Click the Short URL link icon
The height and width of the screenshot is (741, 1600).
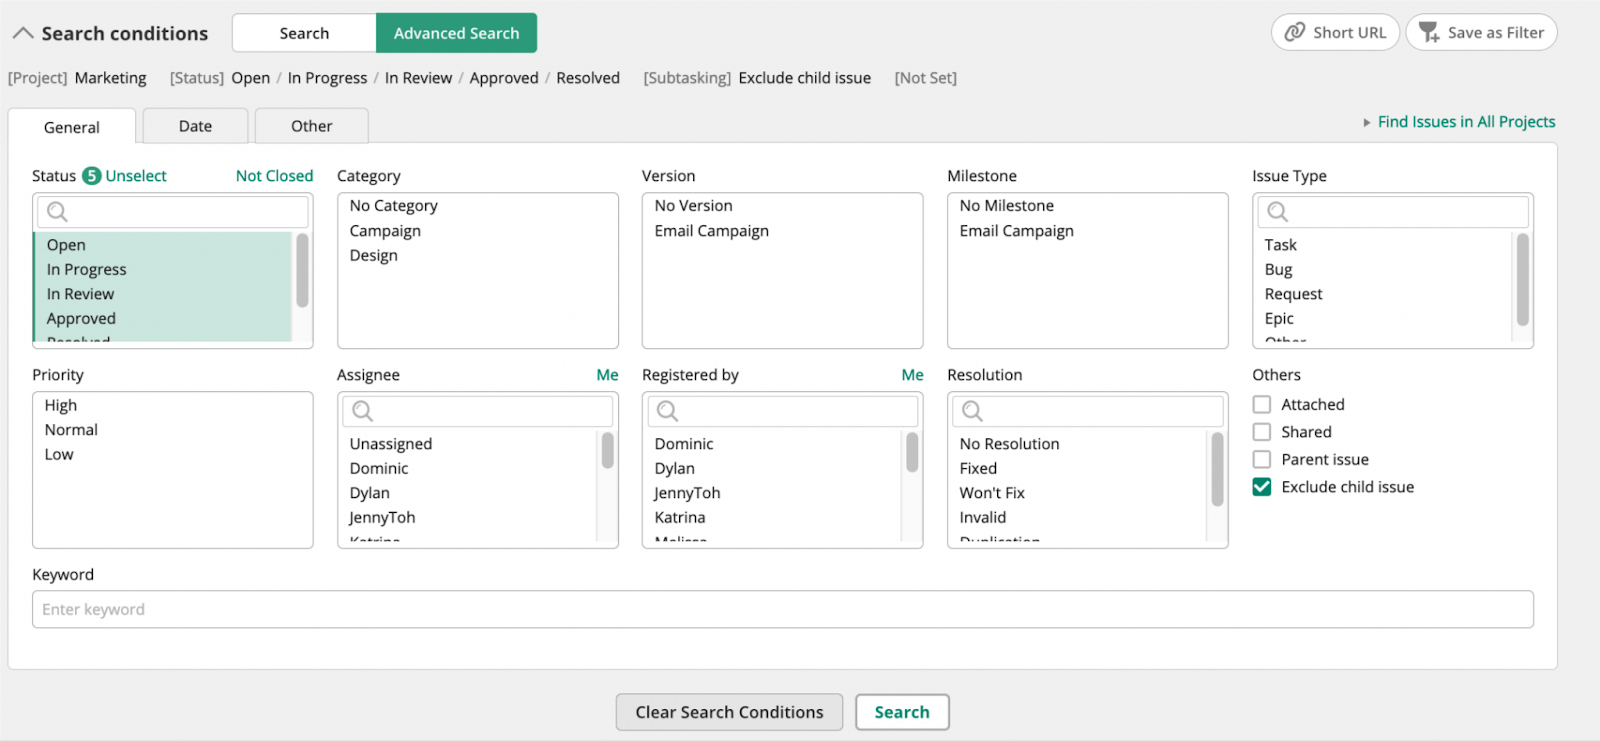point(1295,32)
